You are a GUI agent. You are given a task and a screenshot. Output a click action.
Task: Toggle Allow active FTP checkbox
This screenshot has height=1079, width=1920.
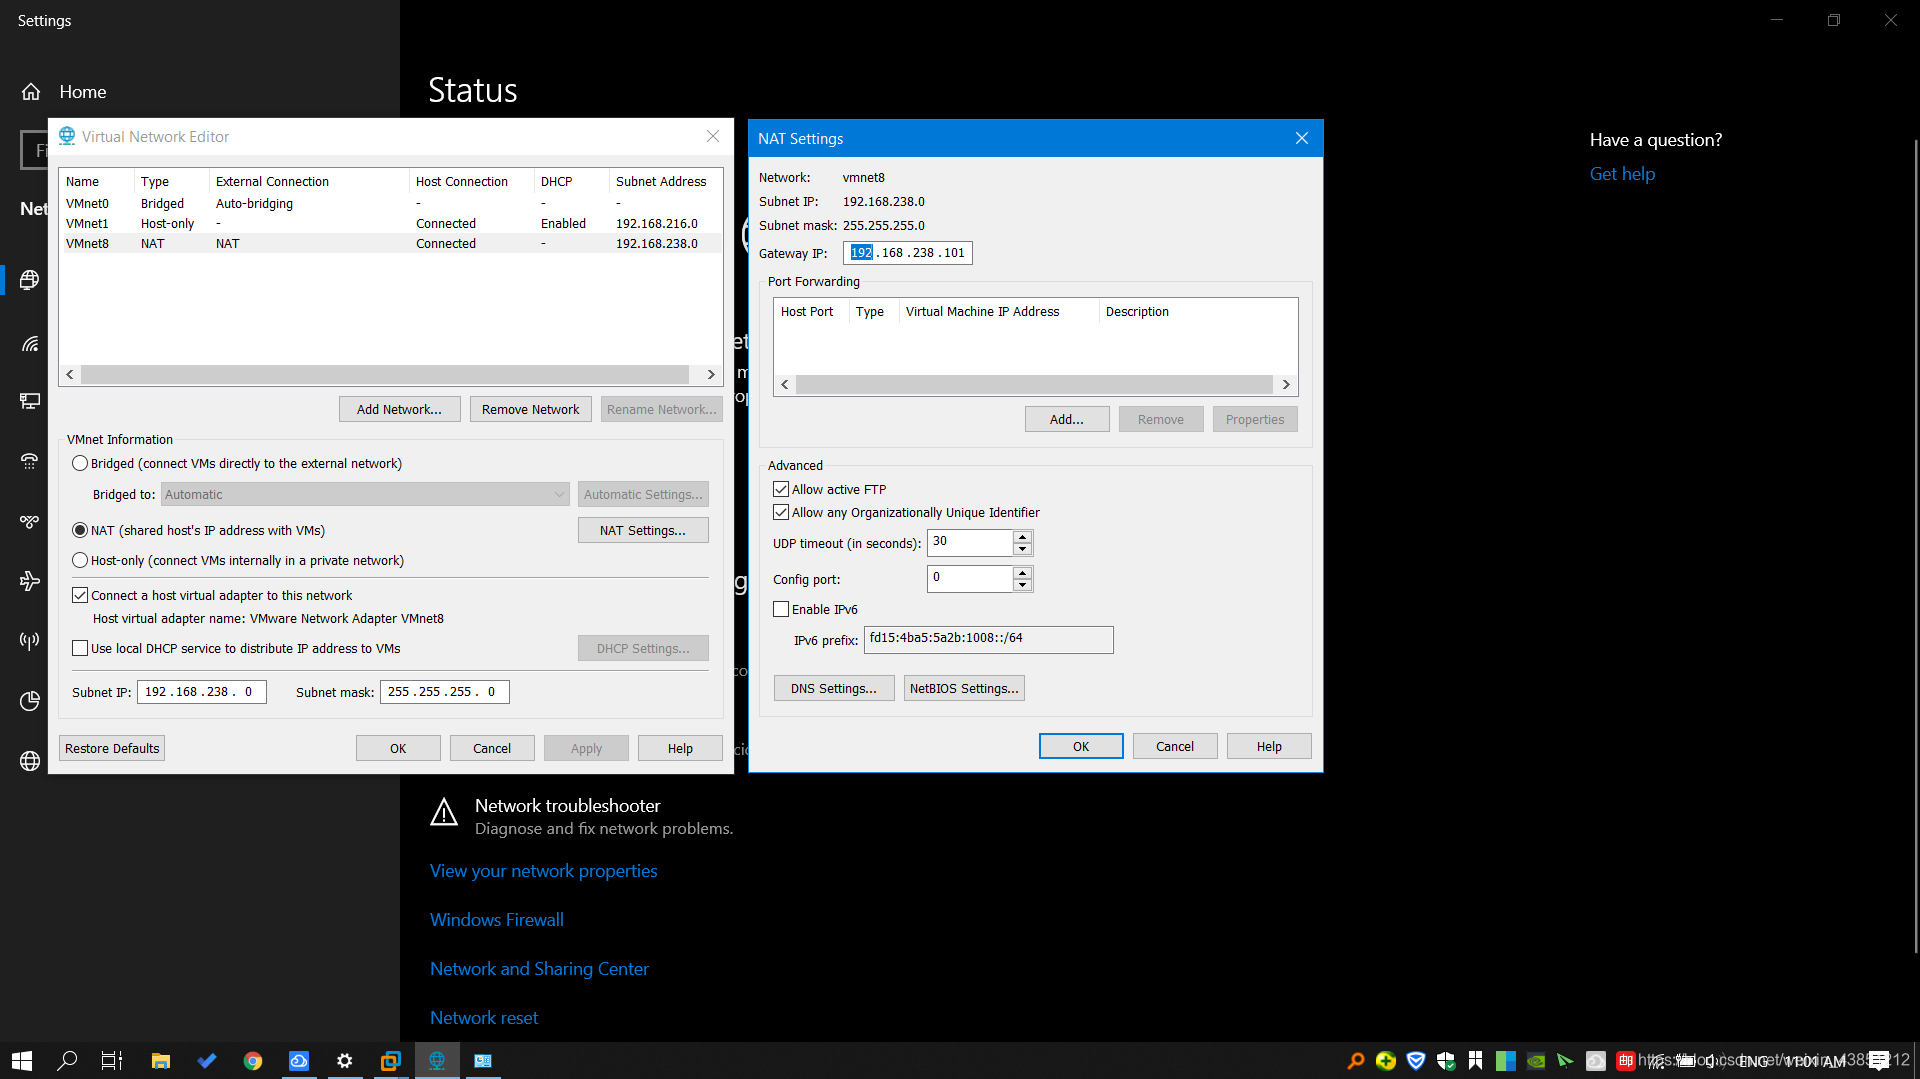(x=781, y=490)
